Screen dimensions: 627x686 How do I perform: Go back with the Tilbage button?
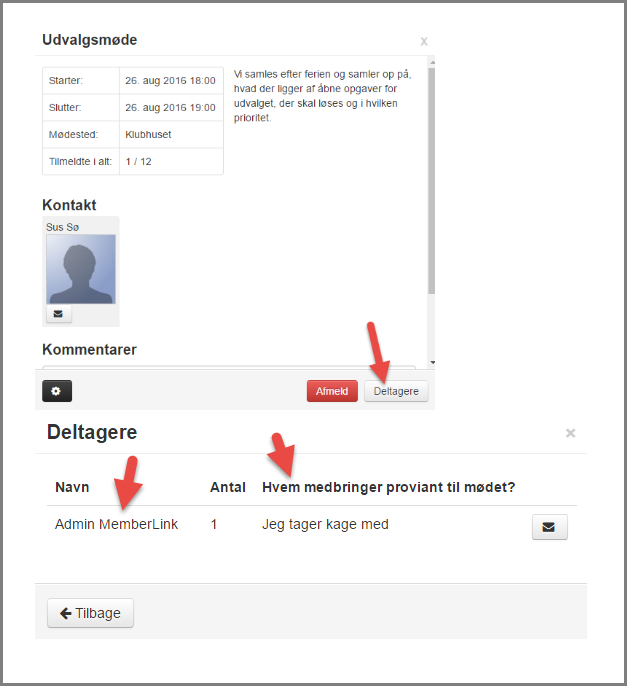click(90, 613)
